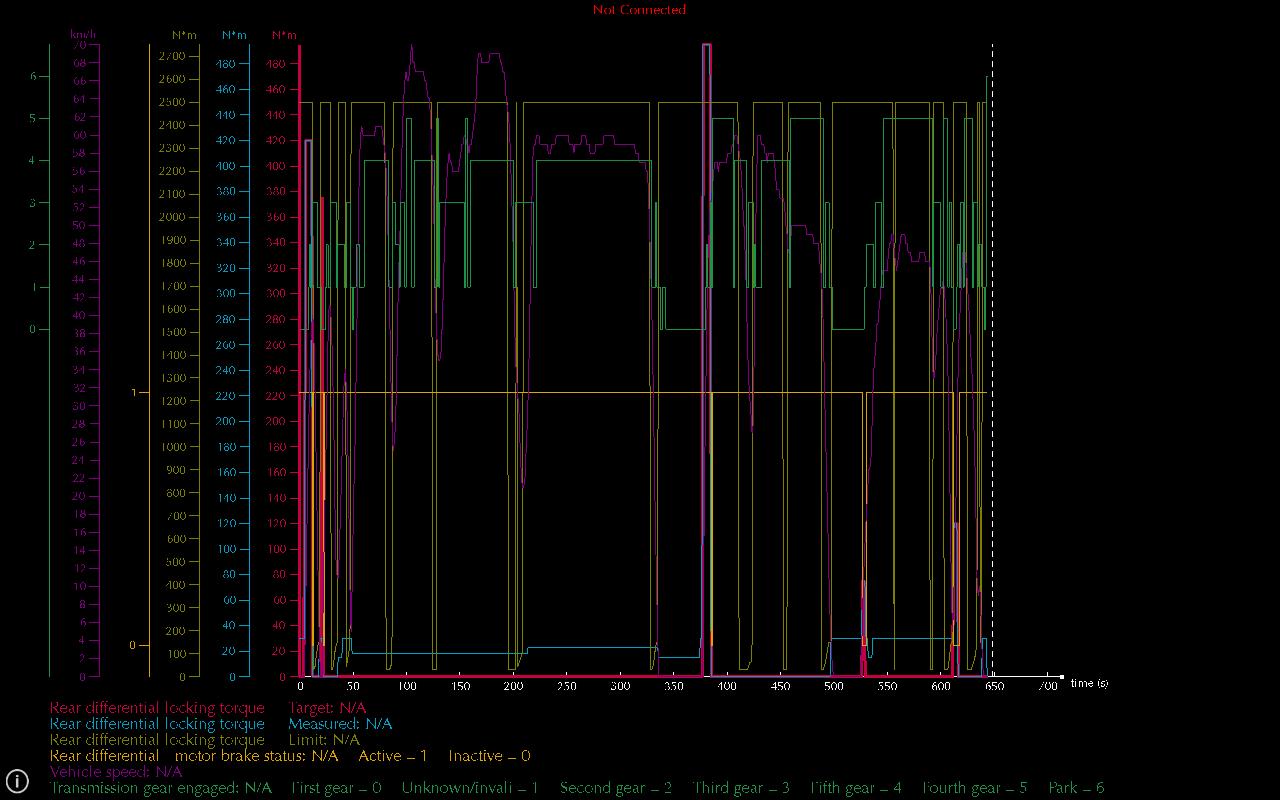Screen dimensions: 1280x800
Task: Click the 'time (s)' axis label
Action: [1089, 684]
